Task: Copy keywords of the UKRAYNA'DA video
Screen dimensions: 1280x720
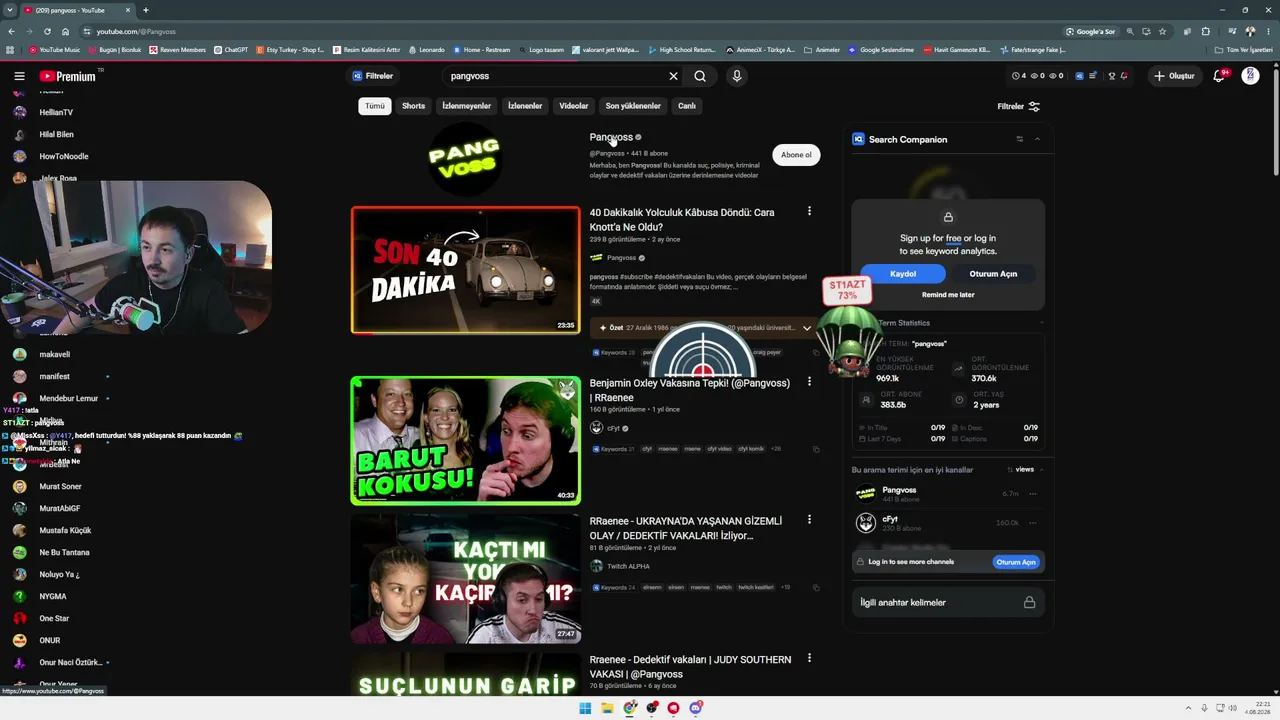Action: (816, 588)
